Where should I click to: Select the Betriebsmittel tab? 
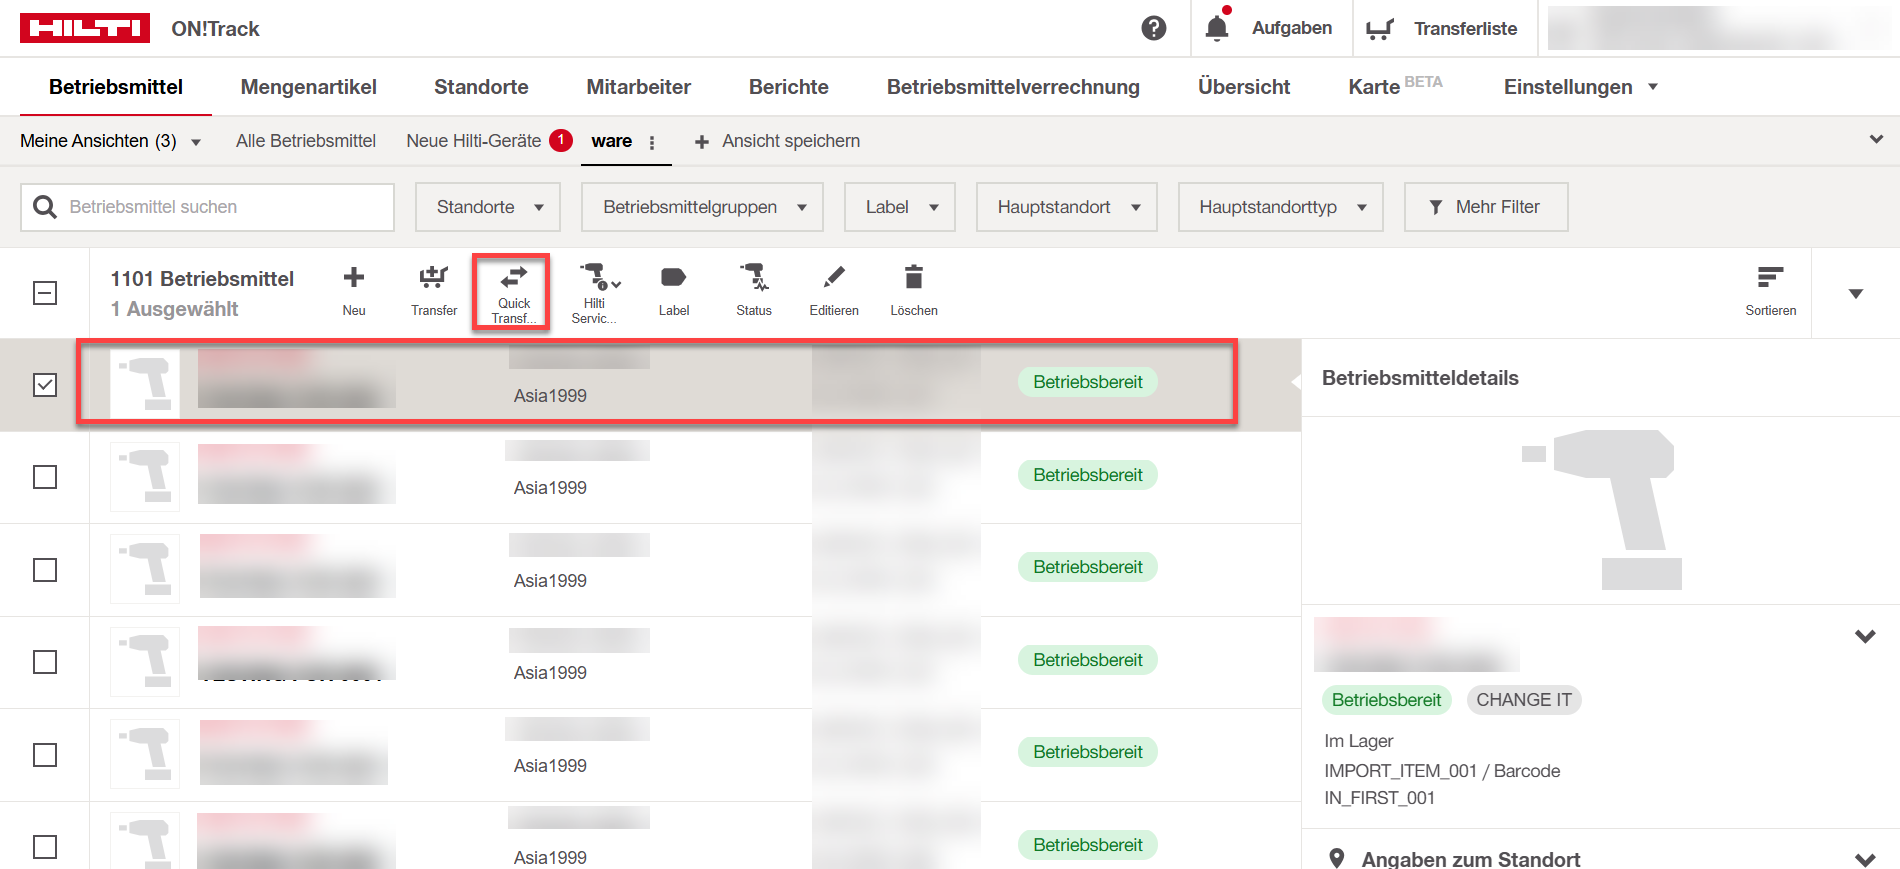coord(116,87)
